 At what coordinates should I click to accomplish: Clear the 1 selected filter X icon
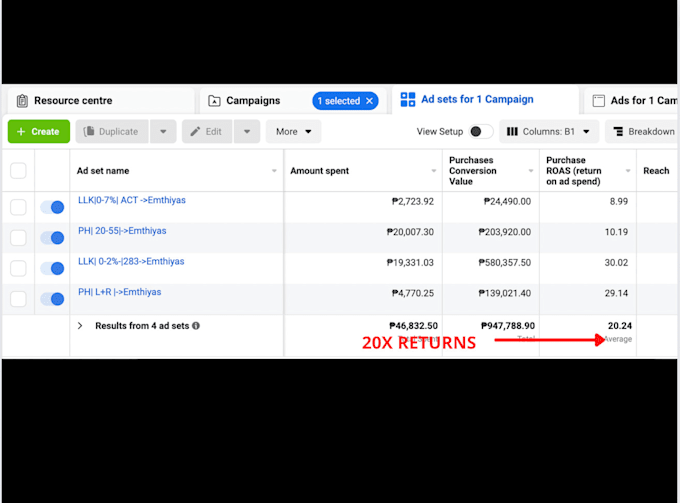(x=369, y=101)
